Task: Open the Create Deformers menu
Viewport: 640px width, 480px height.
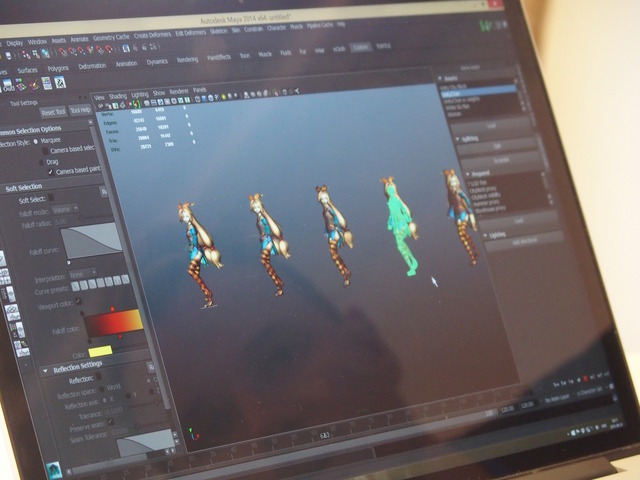Action: (152, 35)
